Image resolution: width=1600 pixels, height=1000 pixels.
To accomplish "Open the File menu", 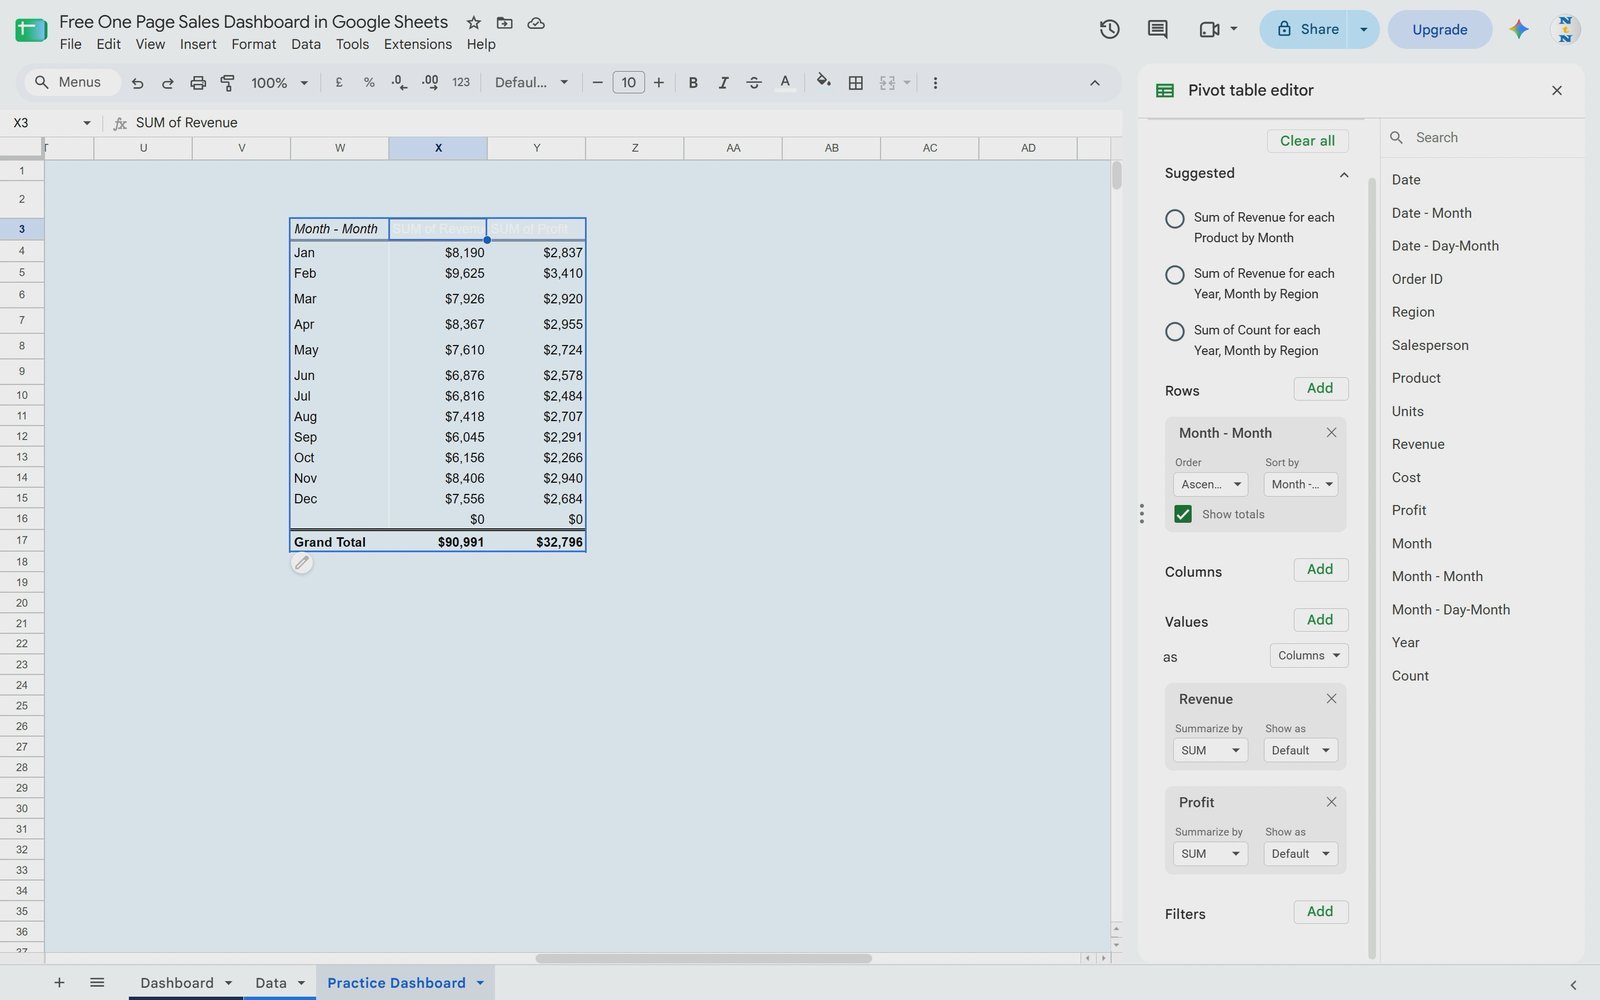I will click(x=70, y=44).
